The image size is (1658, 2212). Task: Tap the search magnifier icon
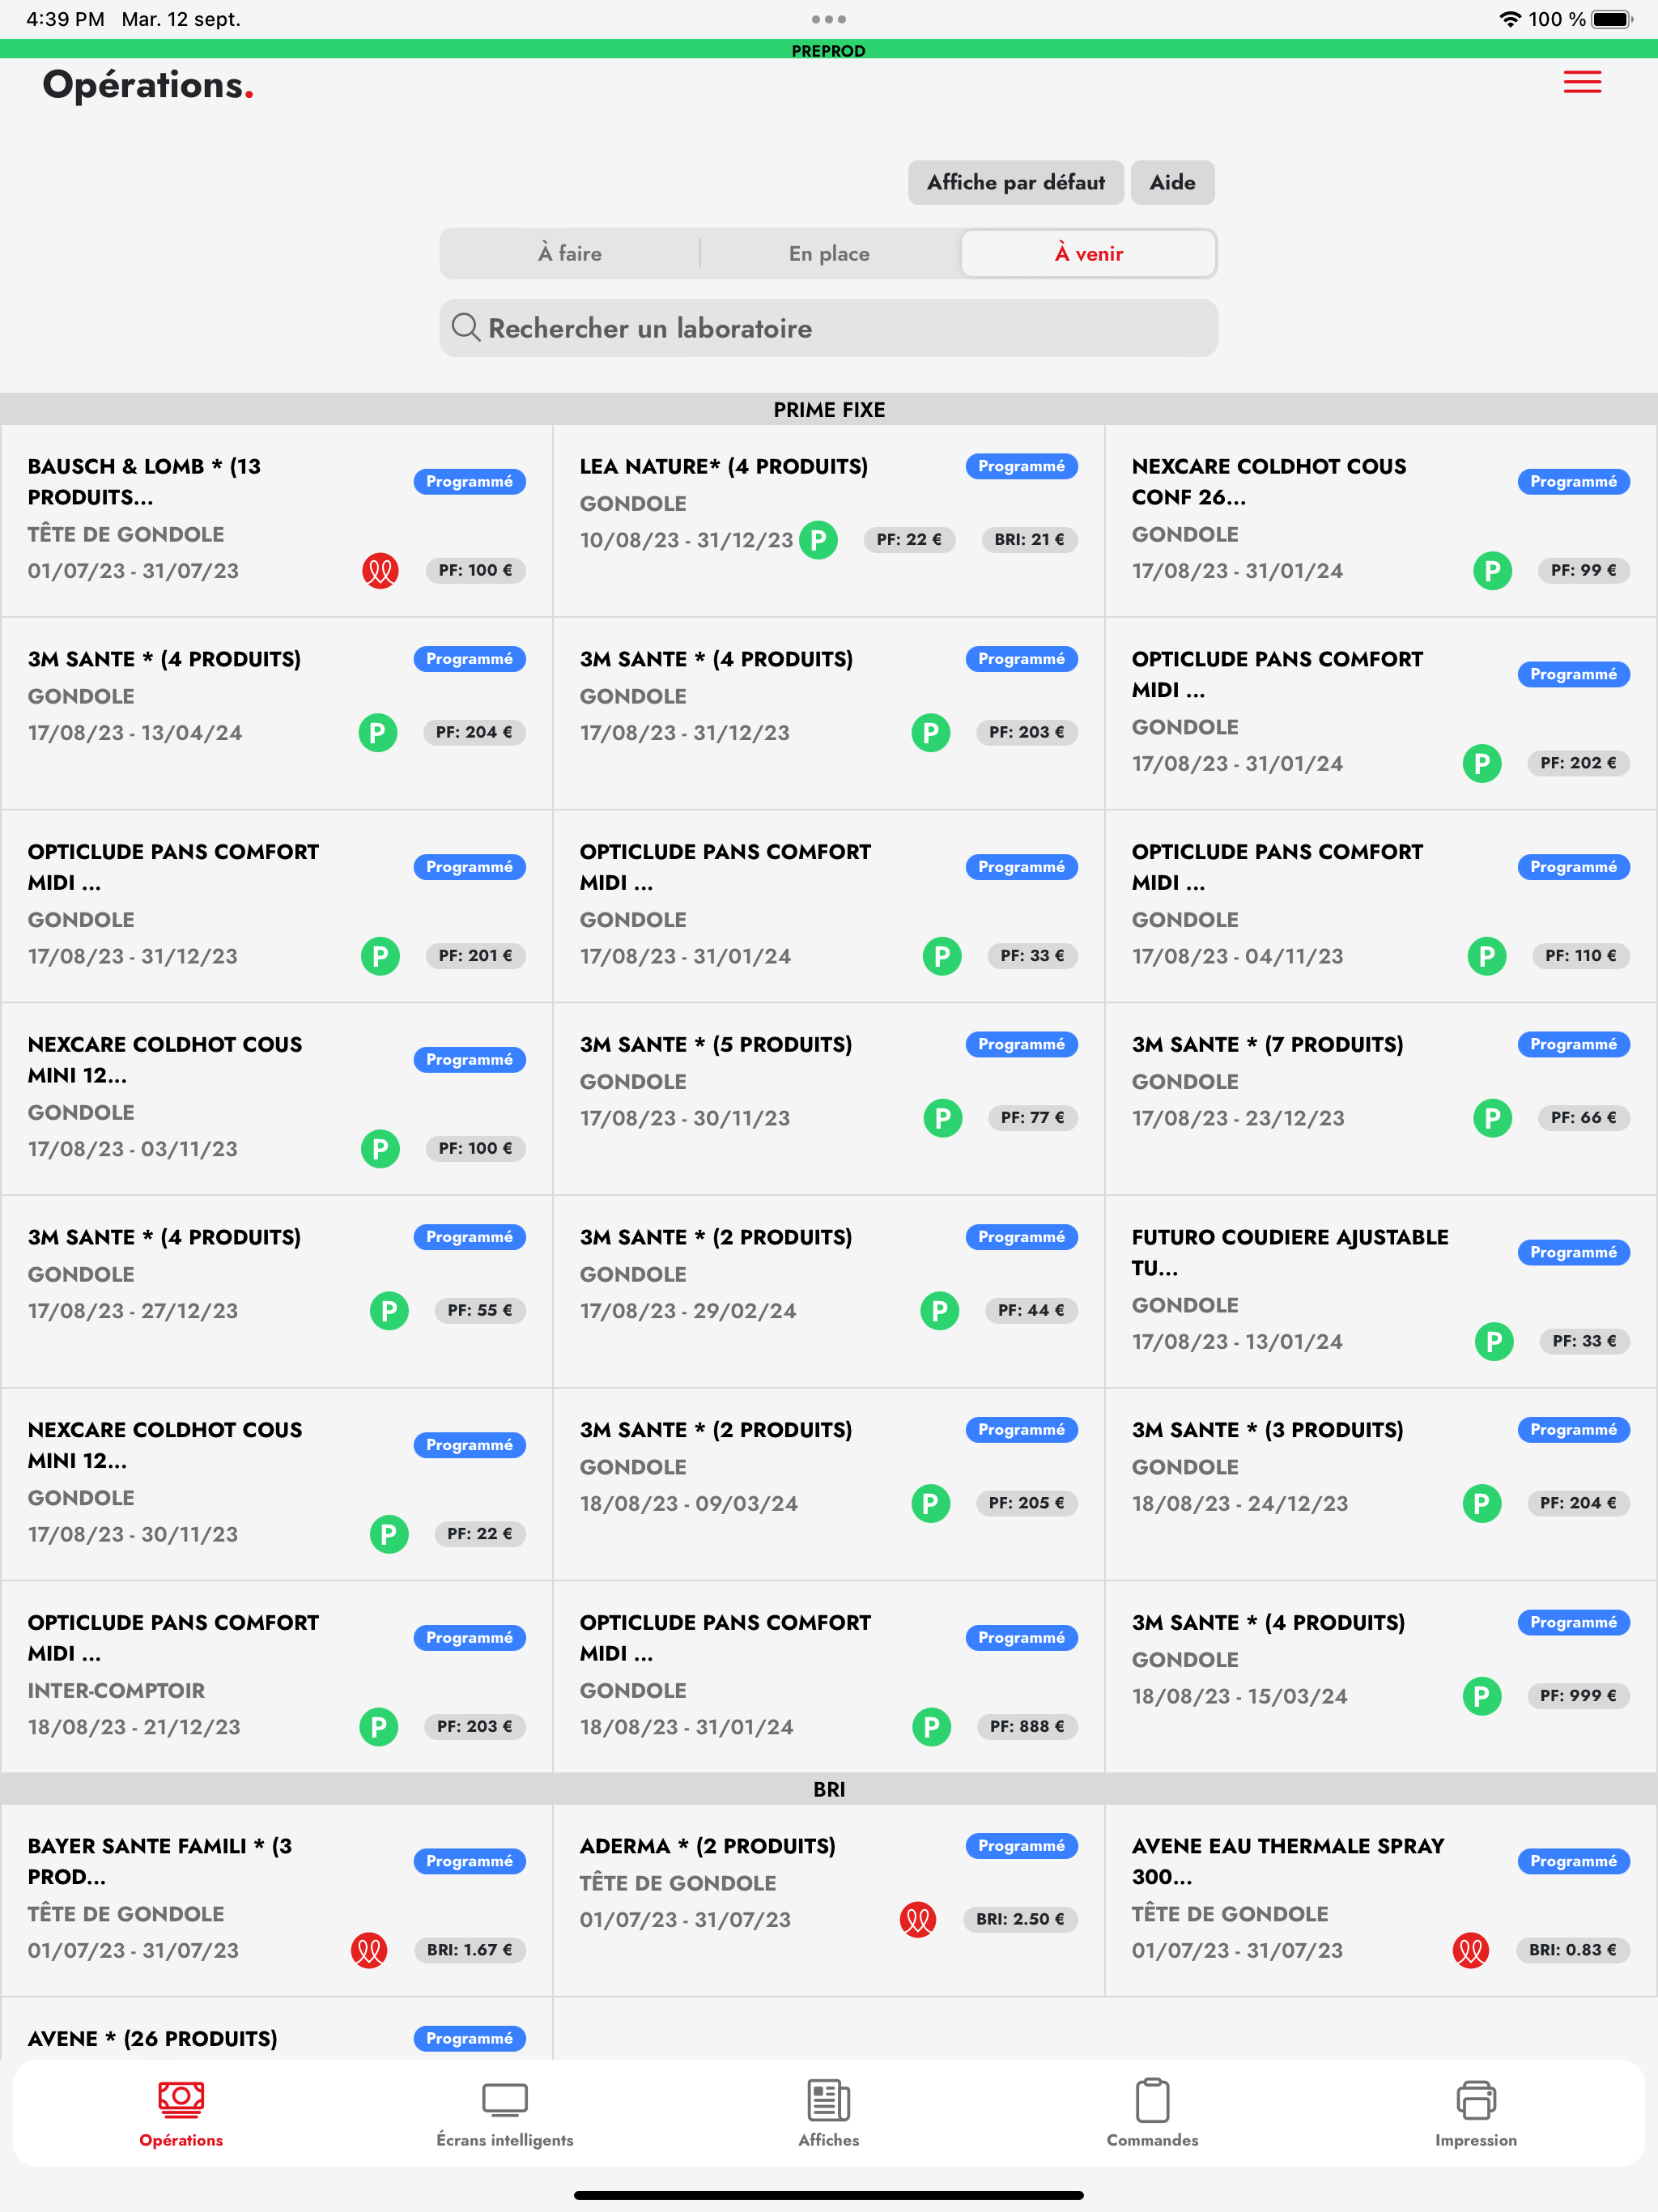coord(465,327)
